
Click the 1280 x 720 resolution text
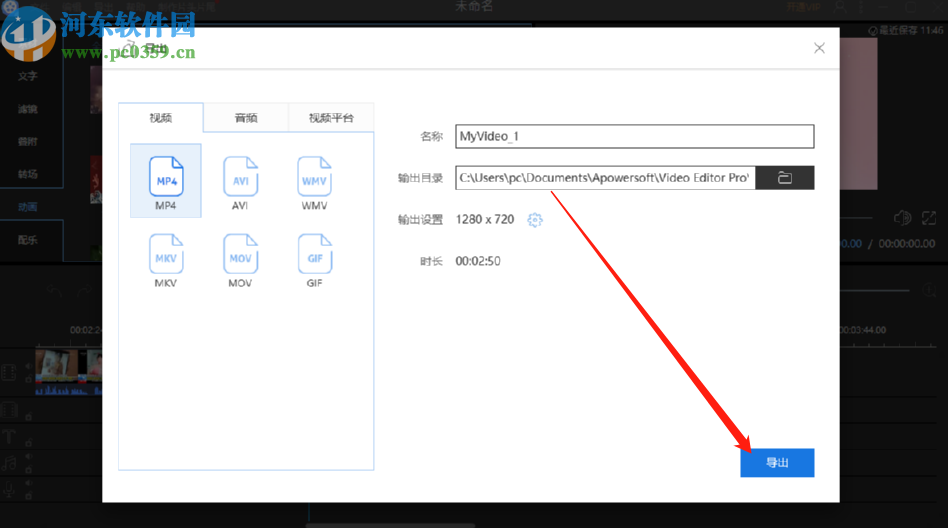485,220
